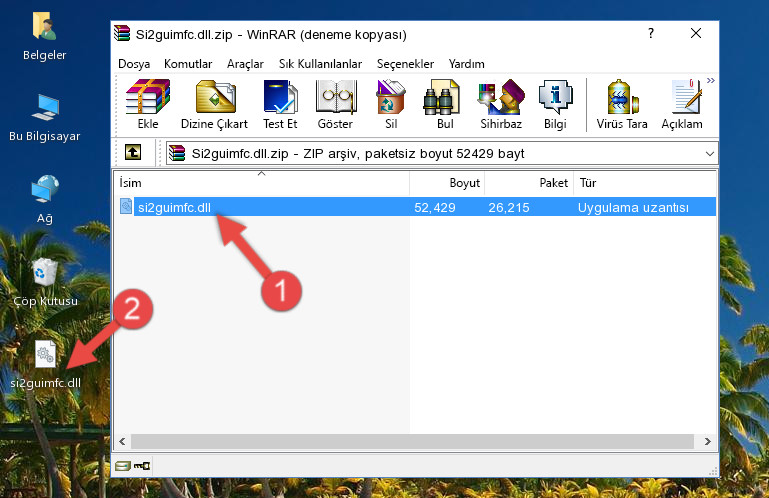Click the horizontal scrollbar left arrow
The width and height of the screenshot is (769, 498).
coord(122,441)
